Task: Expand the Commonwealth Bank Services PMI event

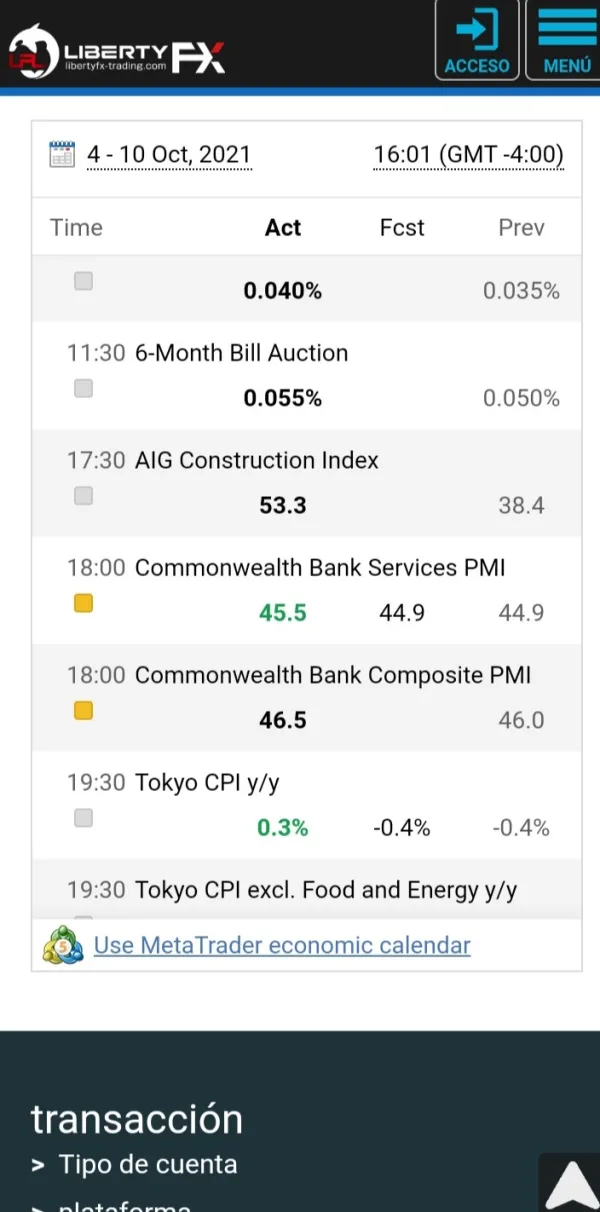Action: point(320,568)
